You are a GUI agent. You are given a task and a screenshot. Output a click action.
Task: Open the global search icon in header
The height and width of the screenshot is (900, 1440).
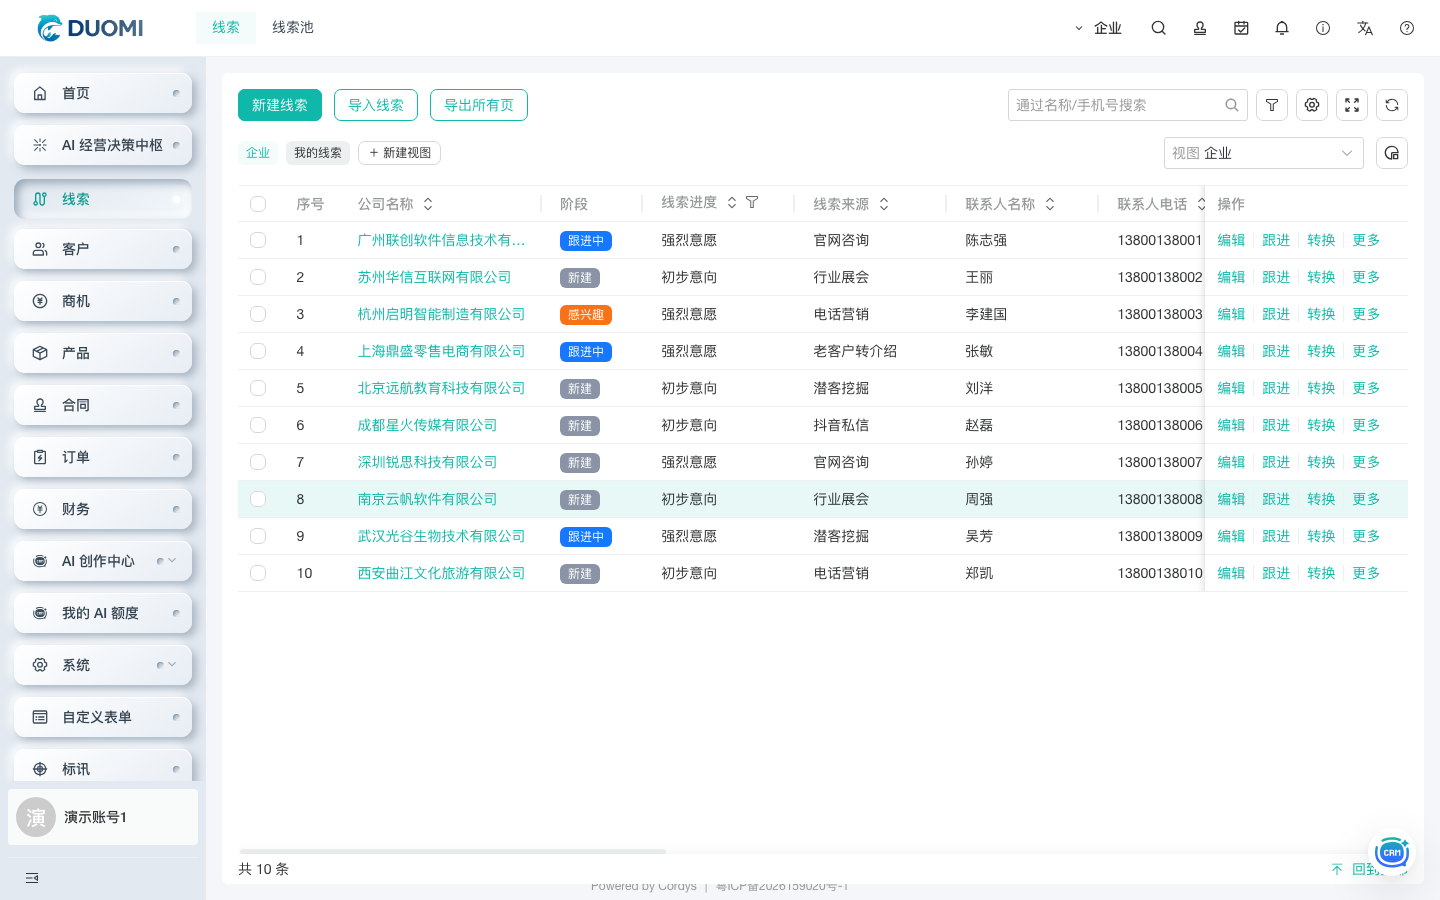coord(1159,28)
